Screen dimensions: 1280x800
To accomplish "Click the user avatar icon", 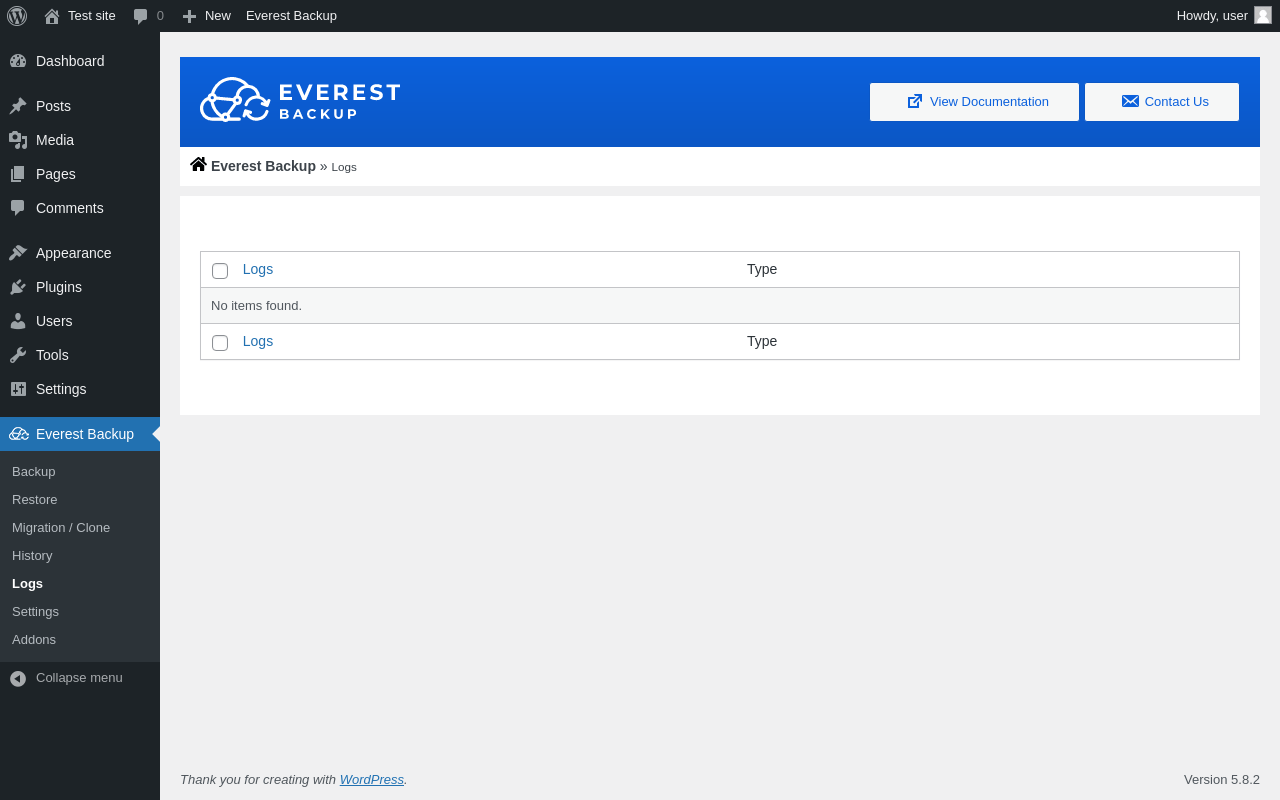I will pyautogui.click(x=1263, y=15).
